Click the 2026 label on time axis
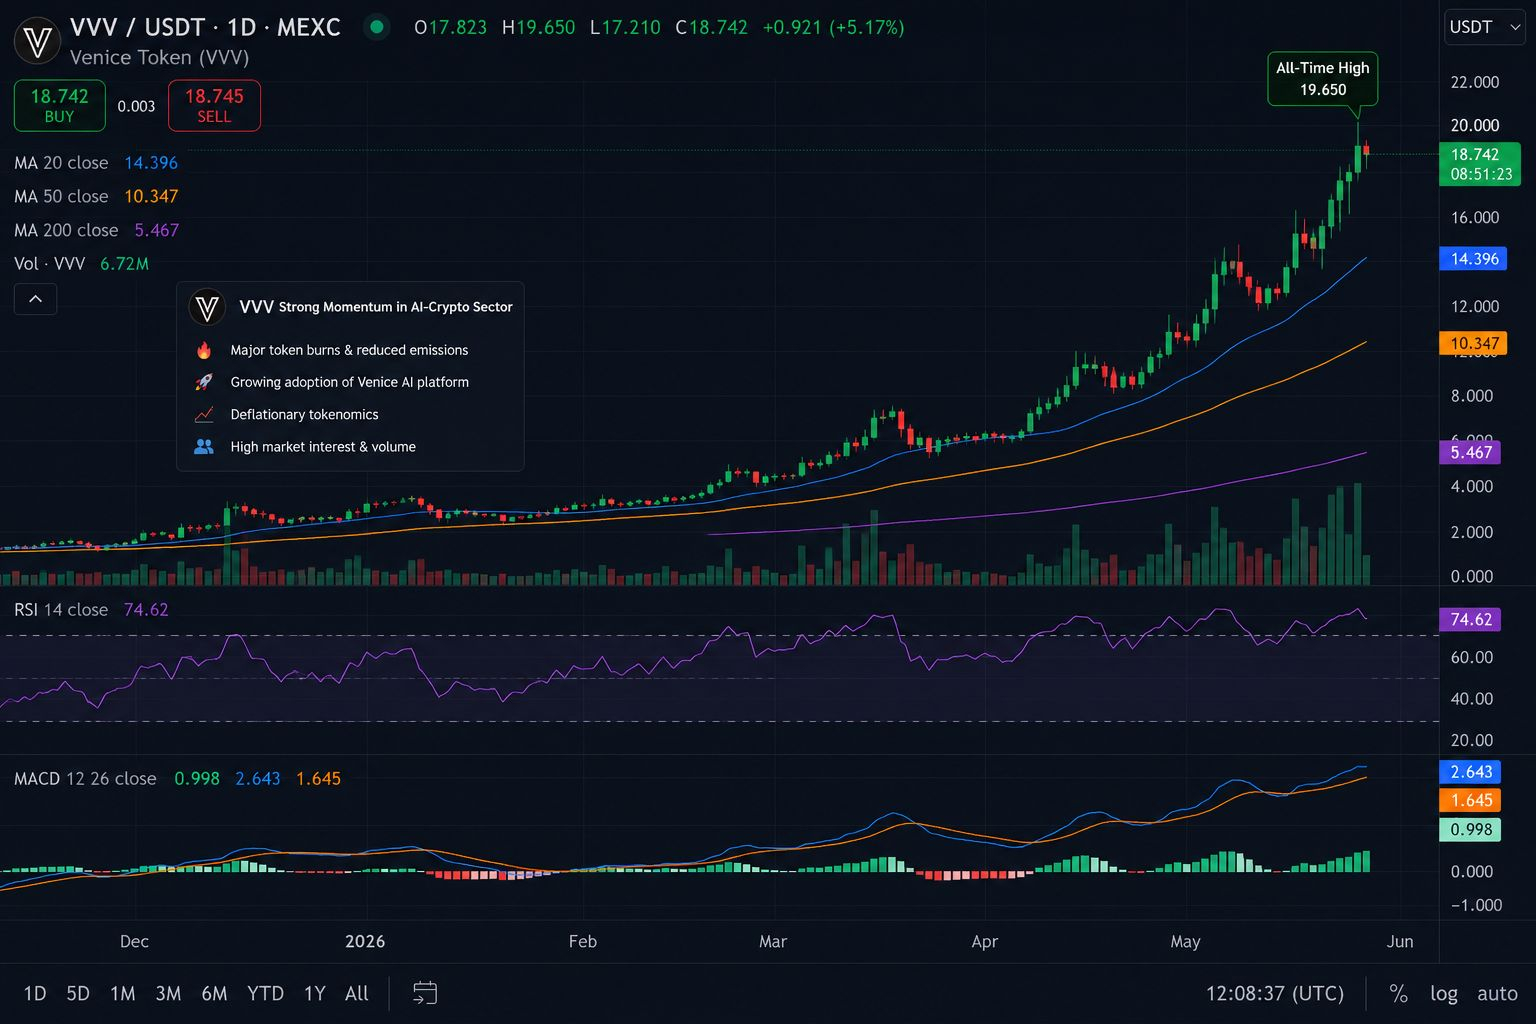 [x=365, y=941]
